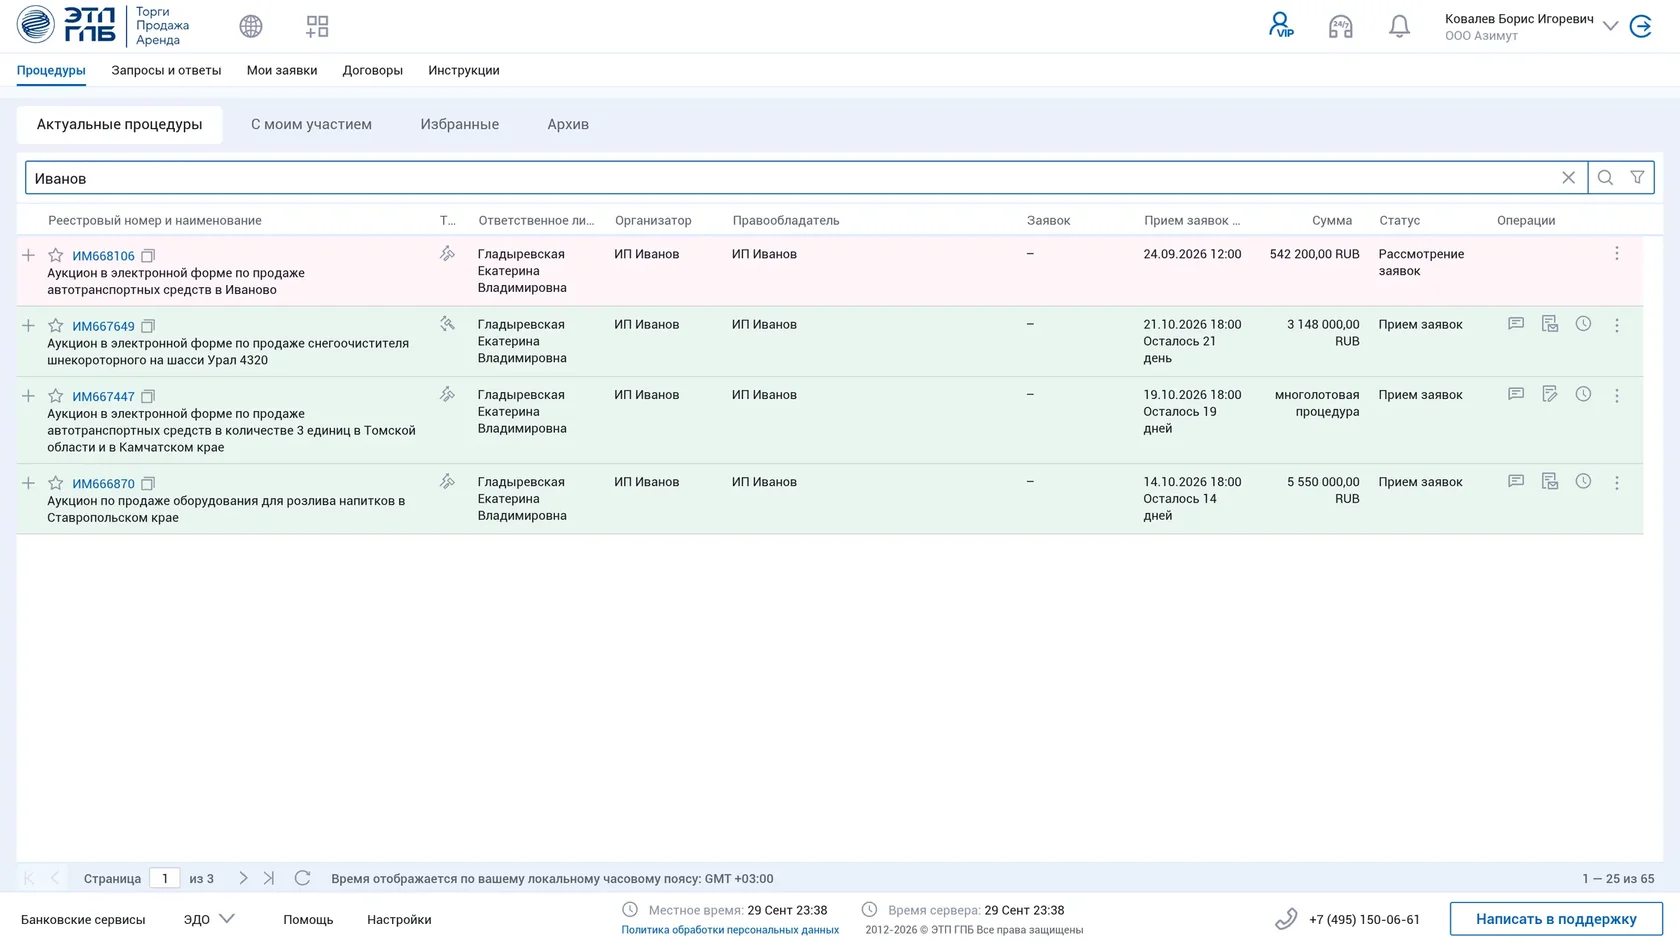Screen dimensions: 1680x945
Task: Focus the page number field
Action: pyautogui.click(x=165, y=878)
